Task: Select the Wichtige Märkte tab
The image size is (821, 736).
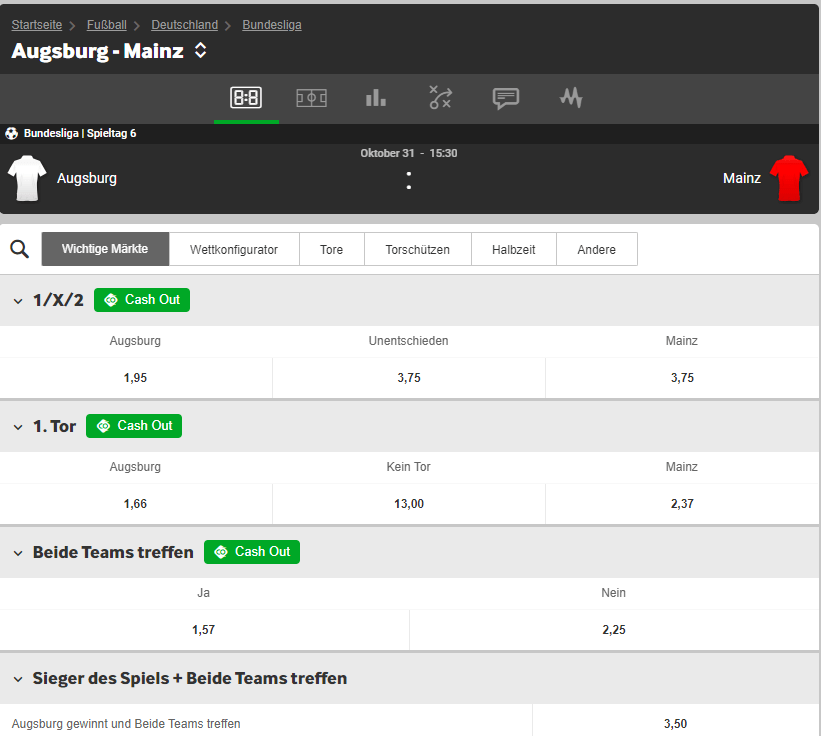Action: [x=105, y=249]
